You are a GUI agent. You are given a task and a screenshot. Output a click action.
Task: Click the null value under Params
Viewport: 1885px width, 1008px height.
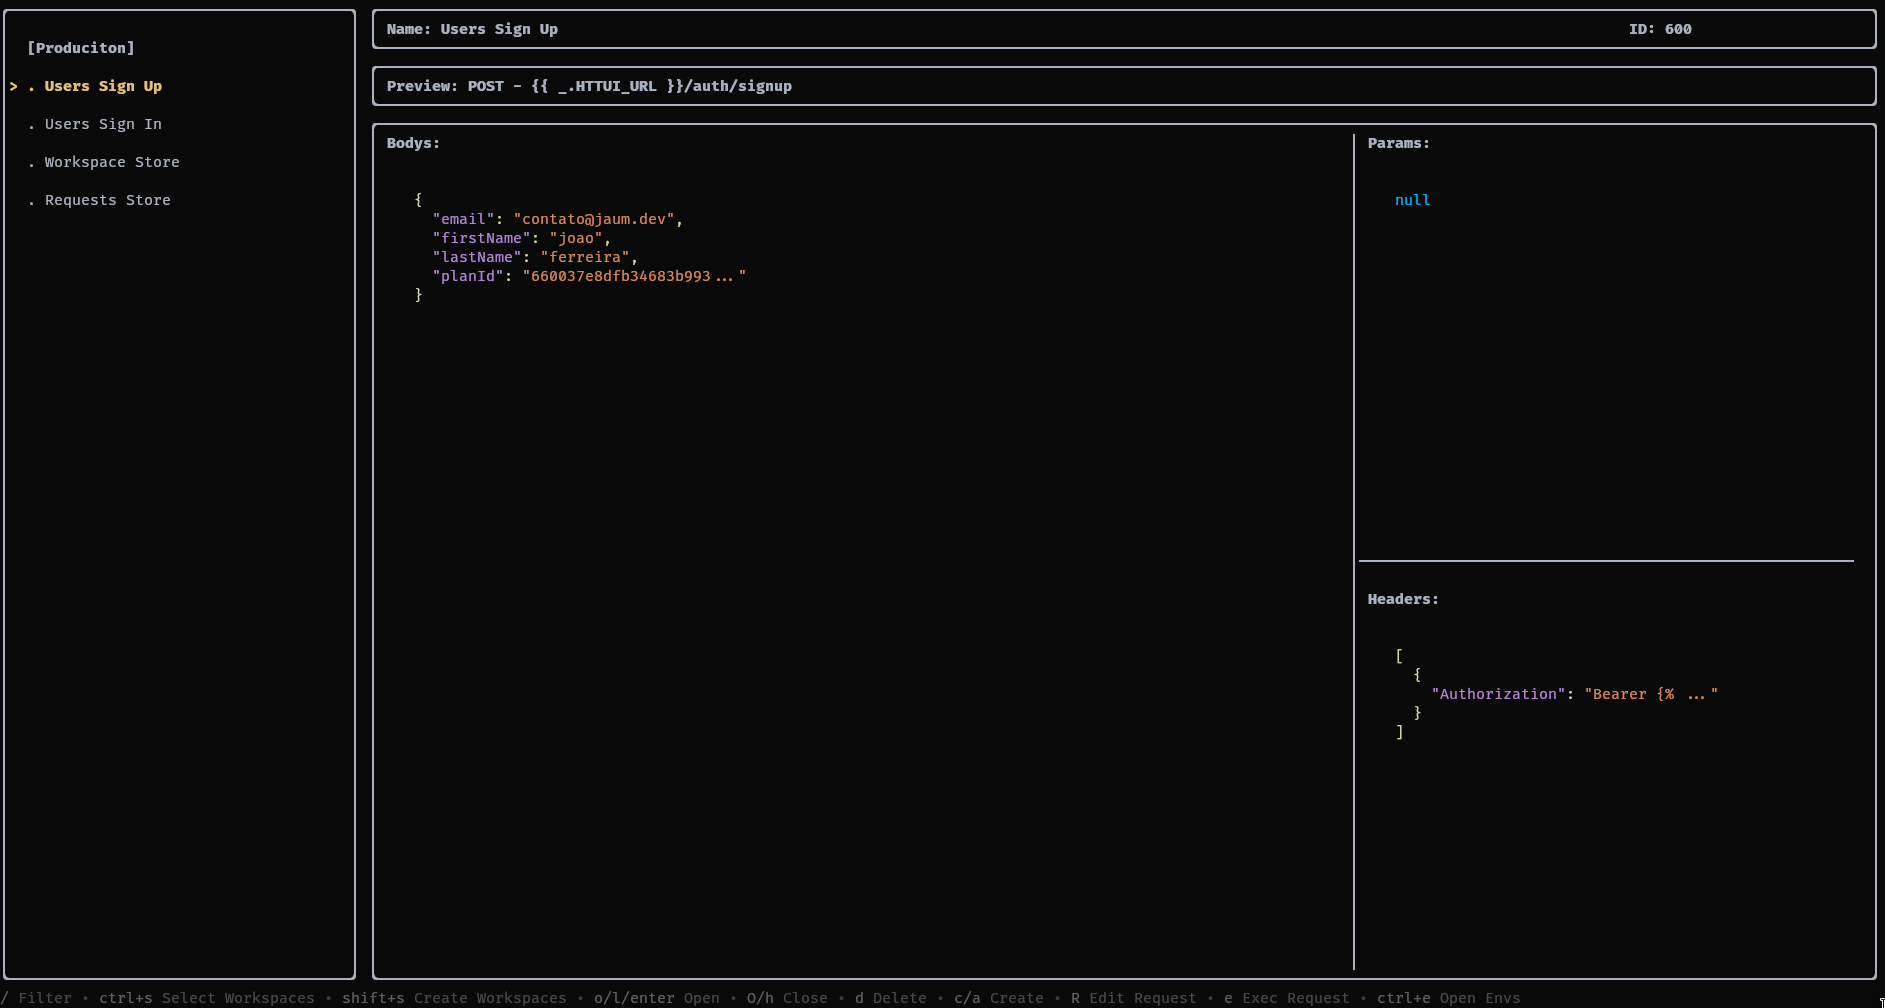click(1412, 200)
